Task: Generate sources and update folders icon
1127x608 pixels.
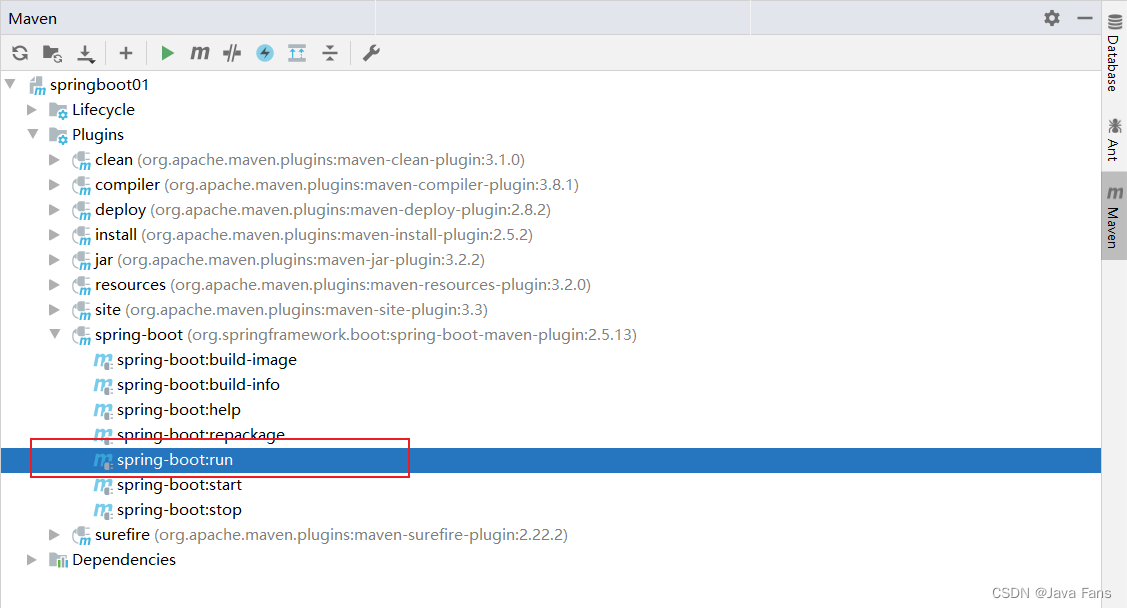Action: coord(52,52)
